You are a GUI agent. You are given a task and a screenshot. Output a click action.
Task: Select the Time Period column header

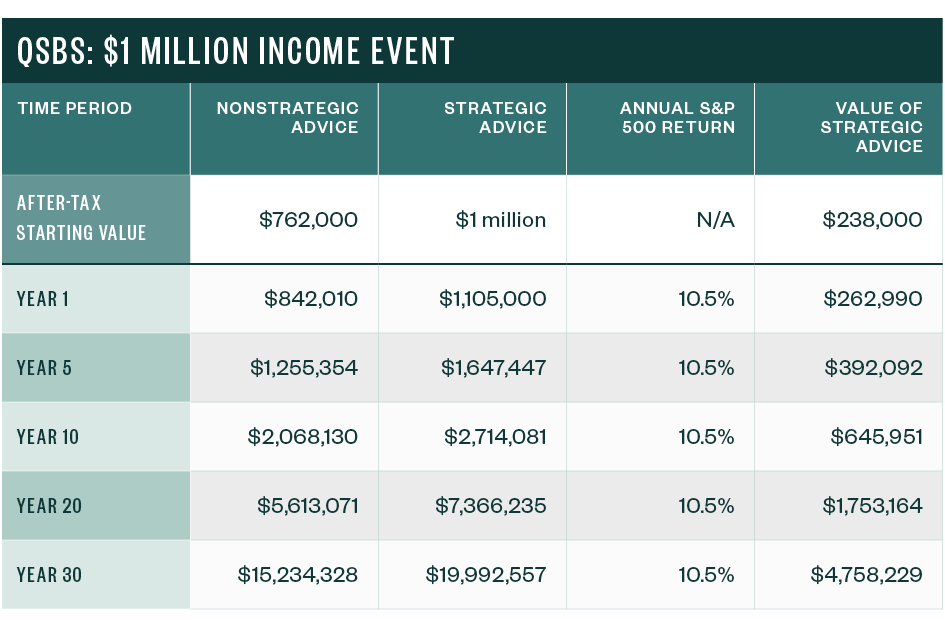pyautogui.click(x=74, y=108)
